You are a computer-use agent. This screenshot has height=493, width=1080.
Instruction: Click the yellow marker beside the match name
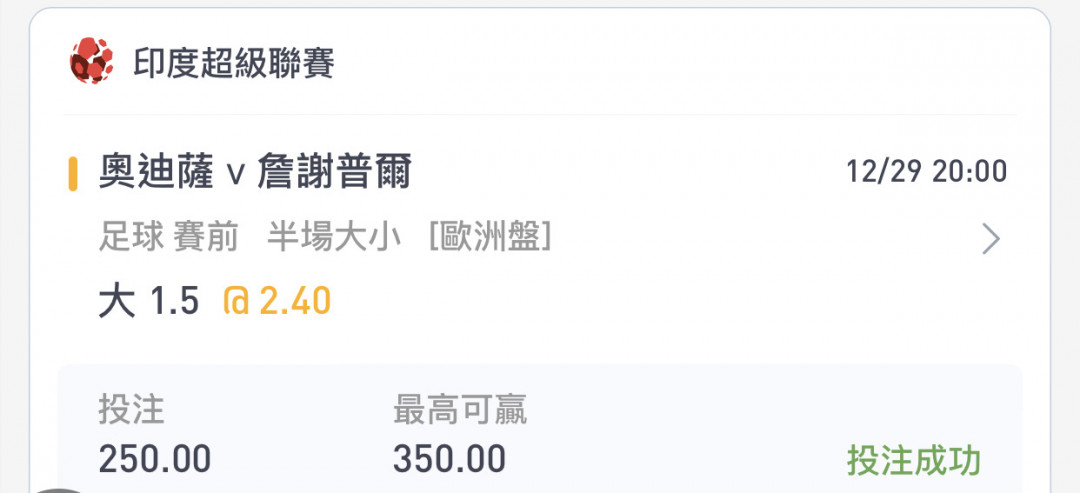(72, 173)
